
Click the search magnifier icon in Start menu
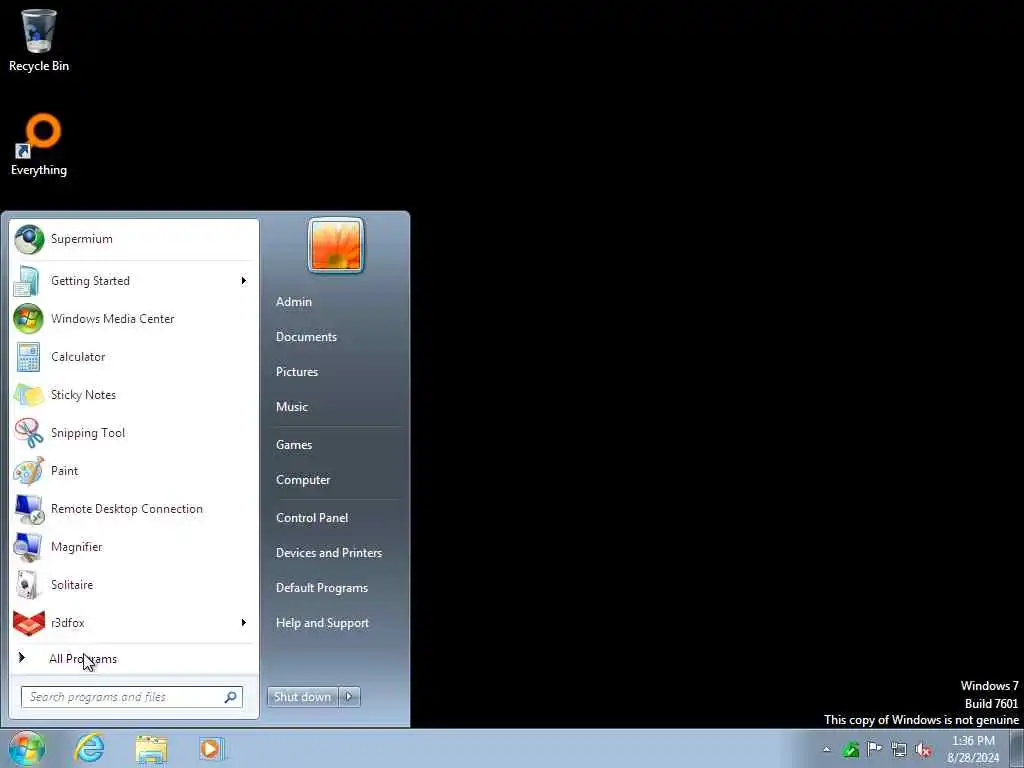pos(231,697)
